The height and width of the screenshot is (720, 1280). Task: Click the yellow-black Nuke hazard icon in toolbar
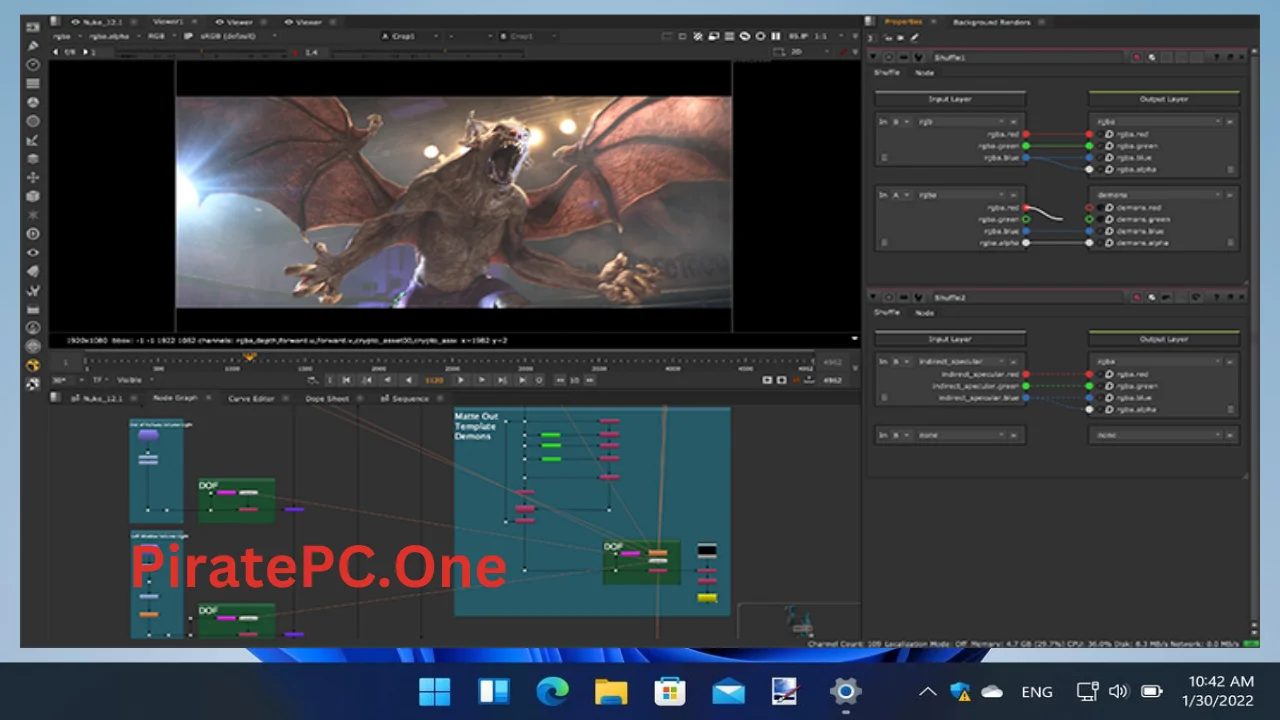(33, 366)
